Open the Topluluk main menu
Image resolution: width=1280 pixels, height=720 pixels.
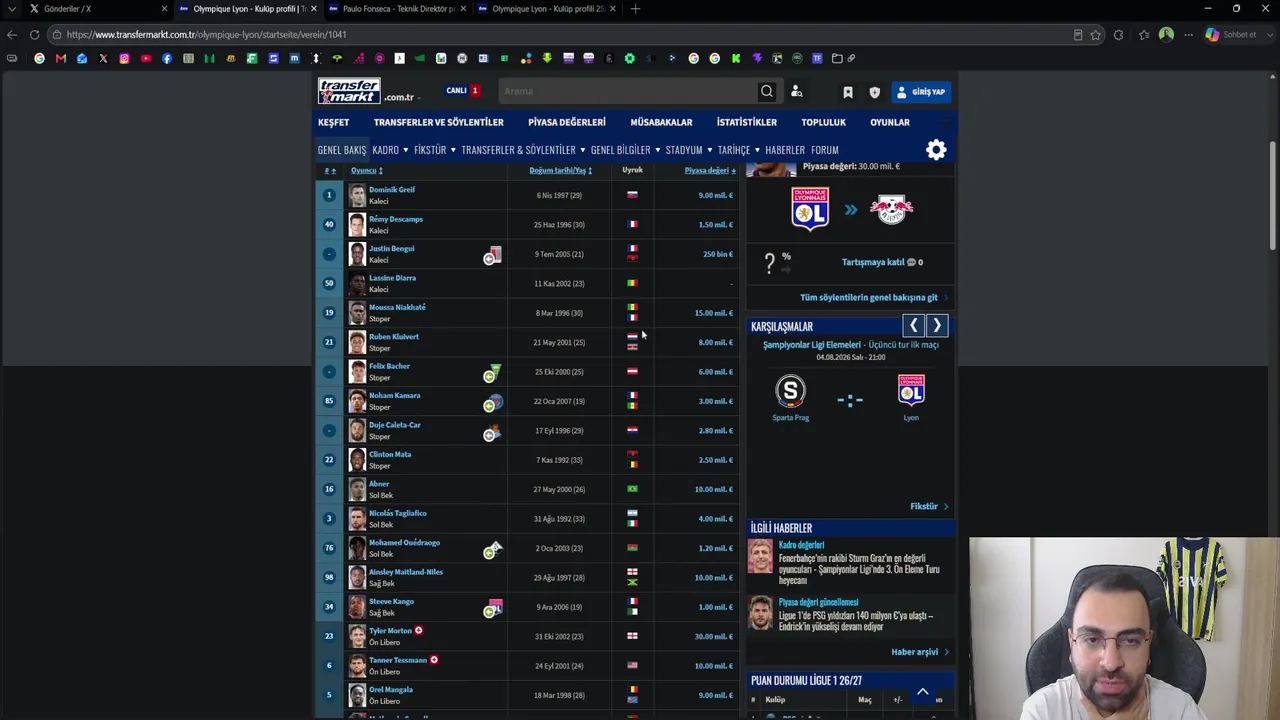pos(824,122)
